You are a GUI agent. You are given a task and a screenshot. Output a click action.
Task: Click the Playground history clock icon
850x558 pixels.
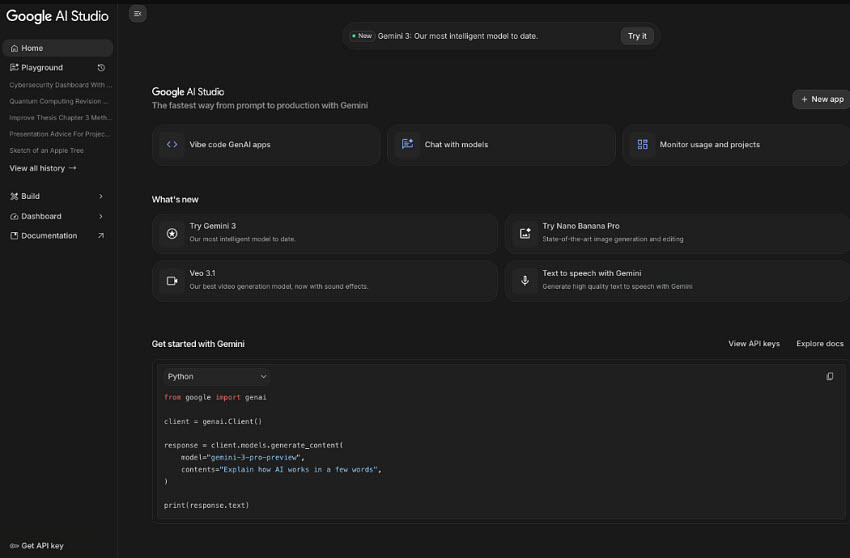tap(101, 68)
